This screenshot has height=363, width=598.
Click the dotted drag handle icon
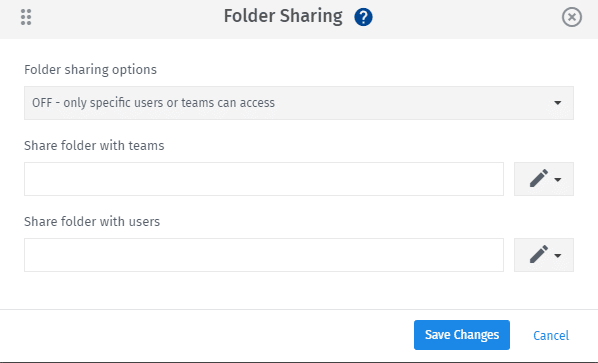(x=26, y=17)
